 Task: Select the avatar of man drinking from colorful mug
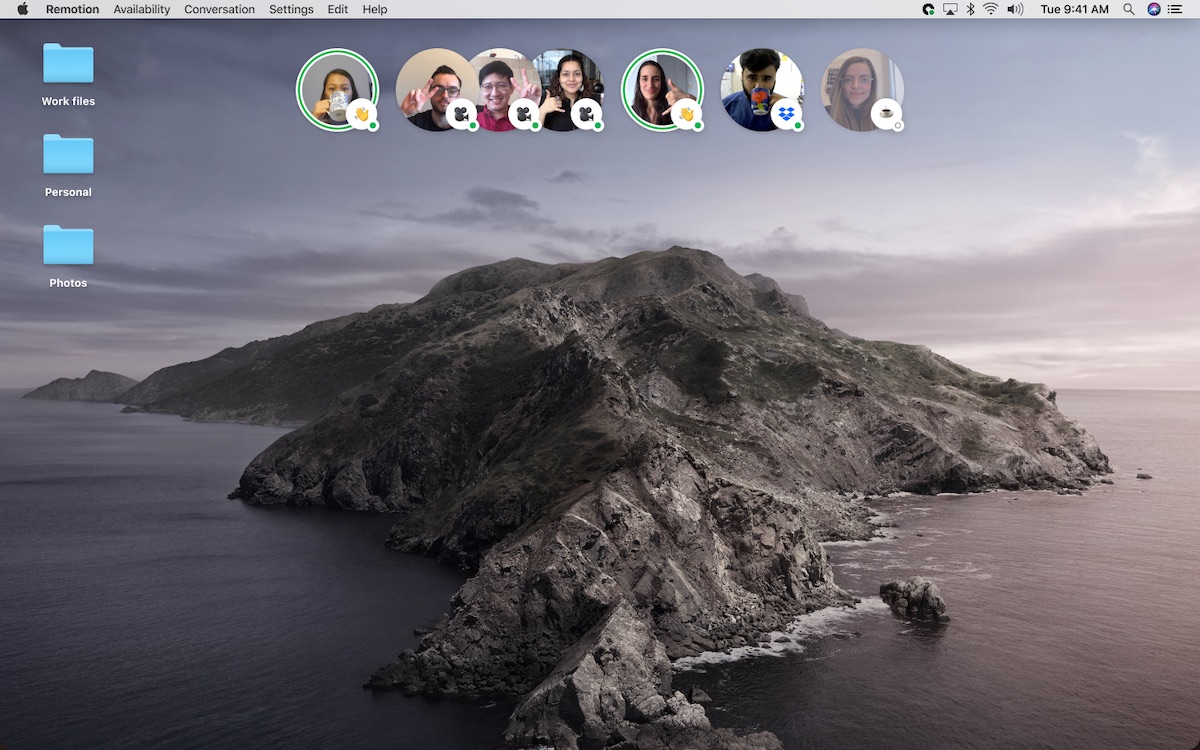tap(761, 90)
